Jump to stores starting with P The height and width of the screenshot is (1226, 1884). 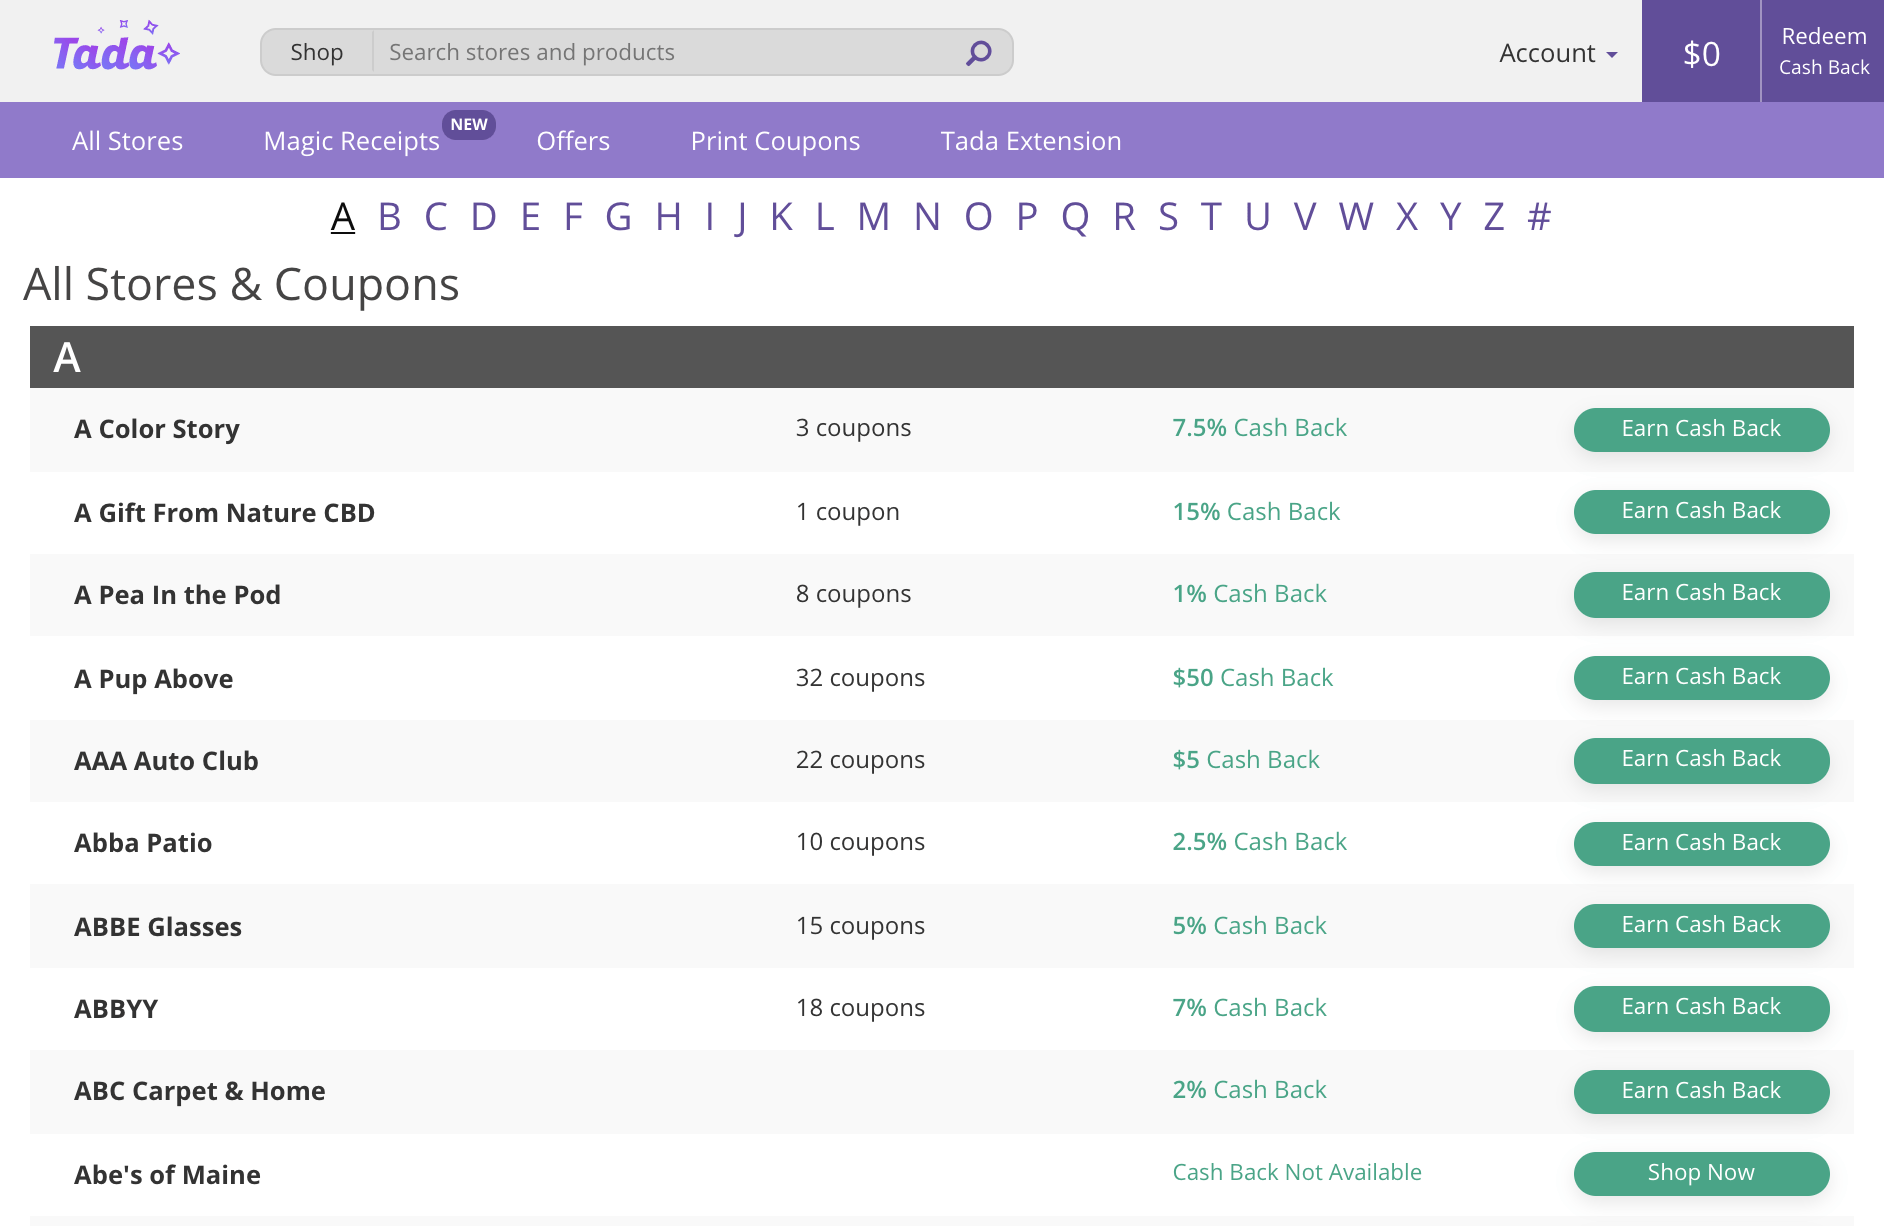click(1027, 216)
